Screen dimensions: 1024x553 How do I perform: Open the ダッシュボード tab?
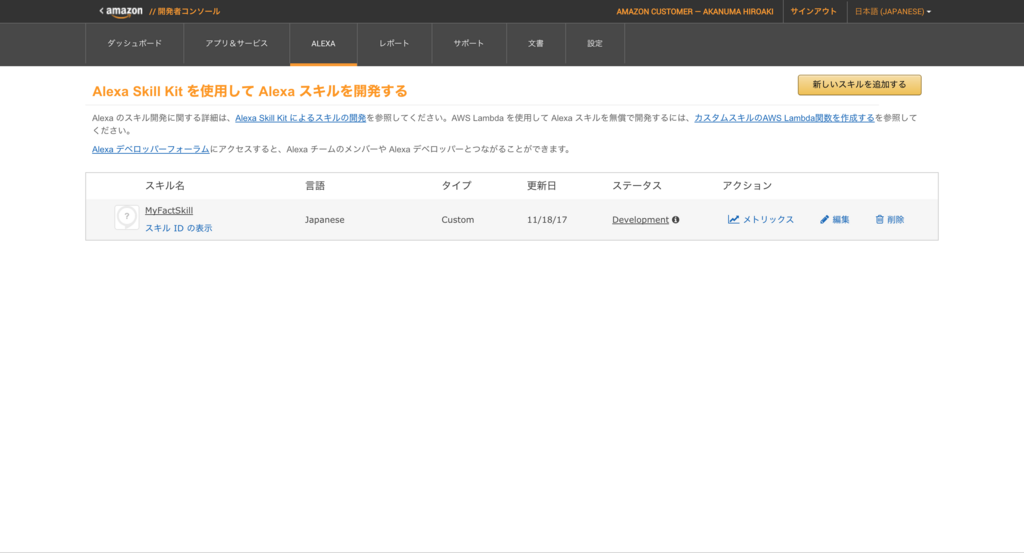pos(135,44)
